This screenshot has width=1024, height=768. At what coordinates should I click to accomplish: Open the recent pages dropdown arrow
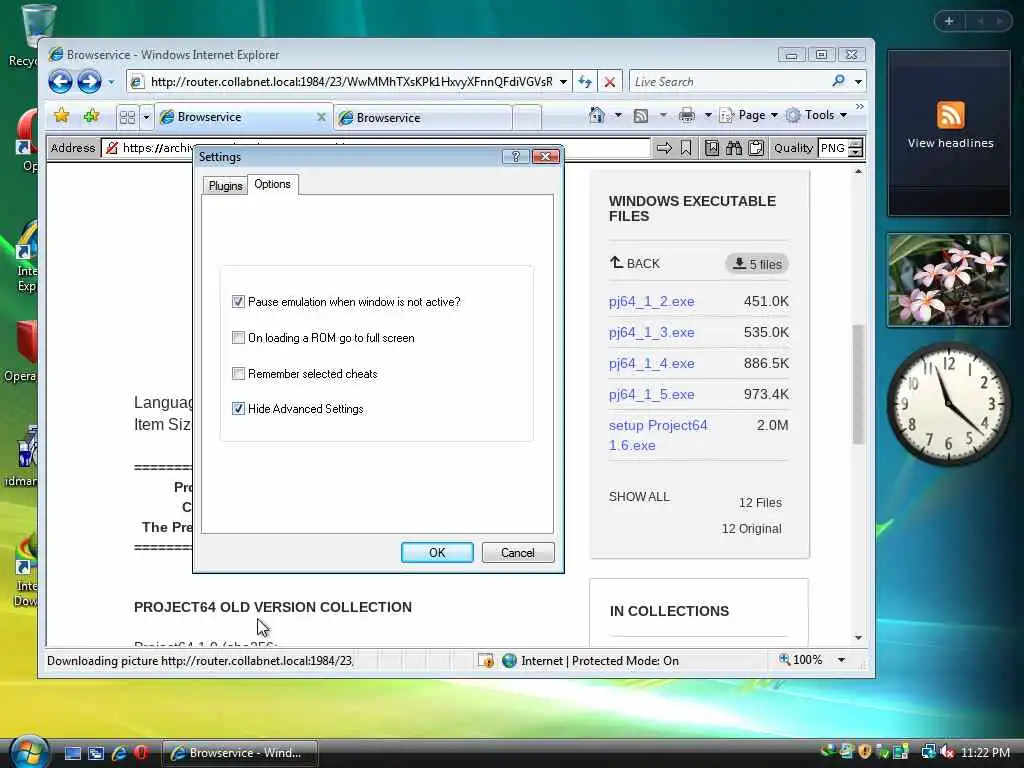tap(111, 82)
